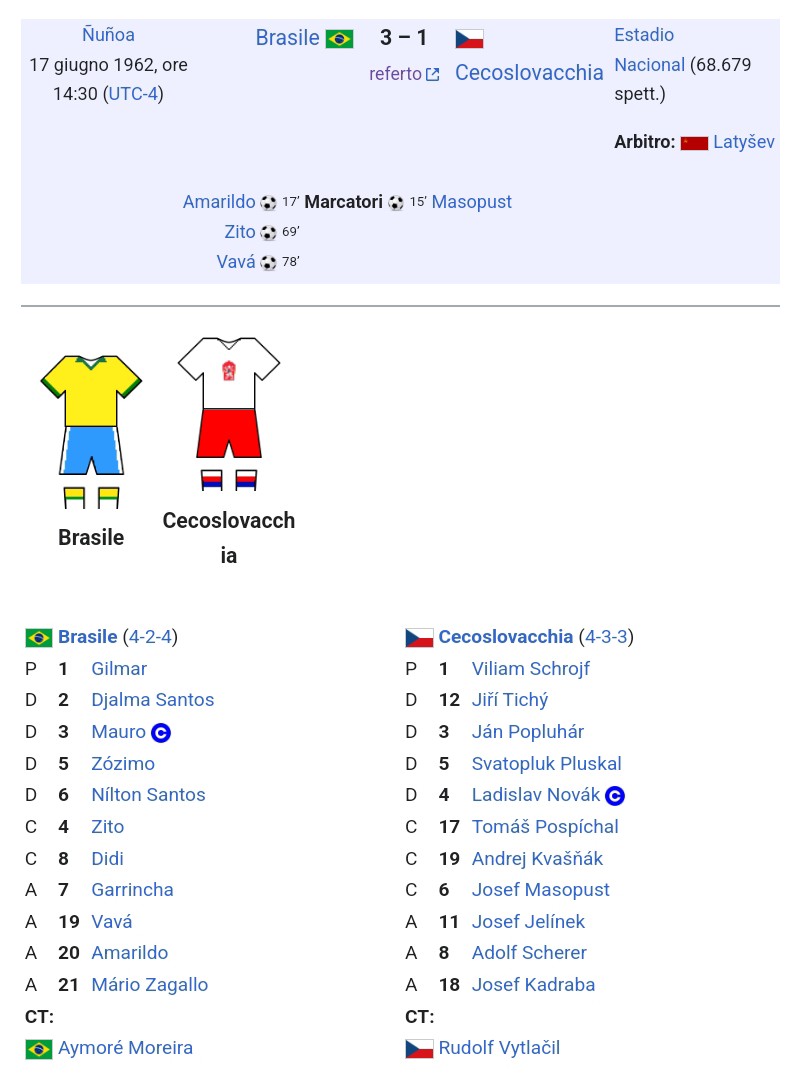Go to referee Latyšev's page

click(743, 142)
